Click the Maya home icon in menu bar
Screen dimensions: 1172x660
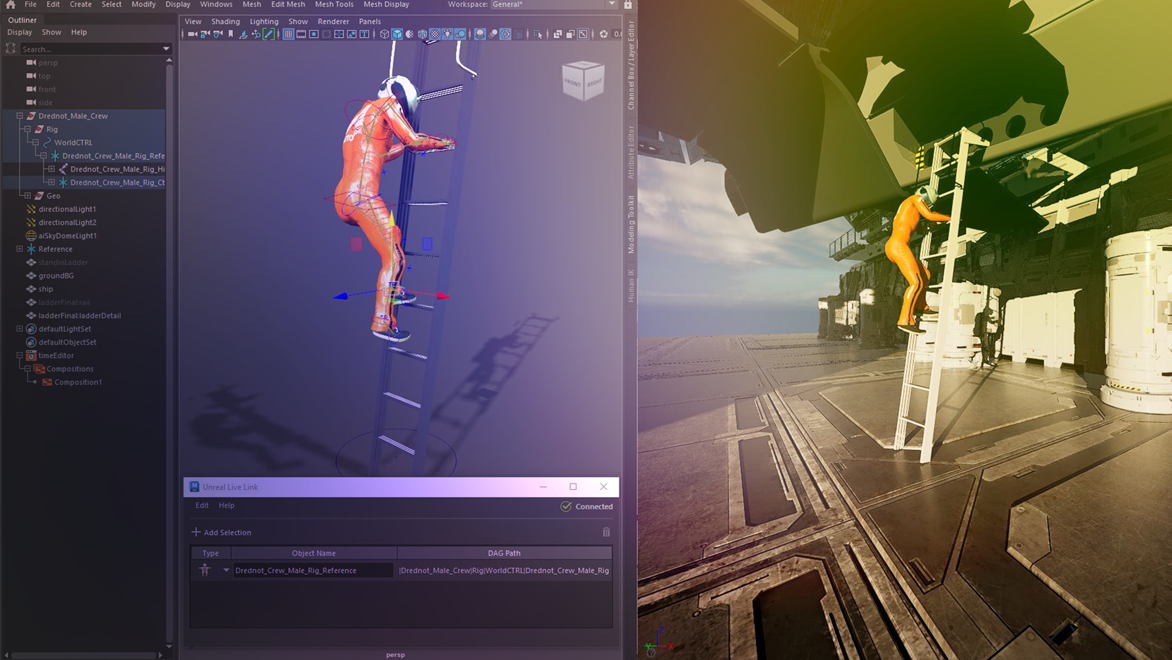pyautogui.click(x=10, y=5)
